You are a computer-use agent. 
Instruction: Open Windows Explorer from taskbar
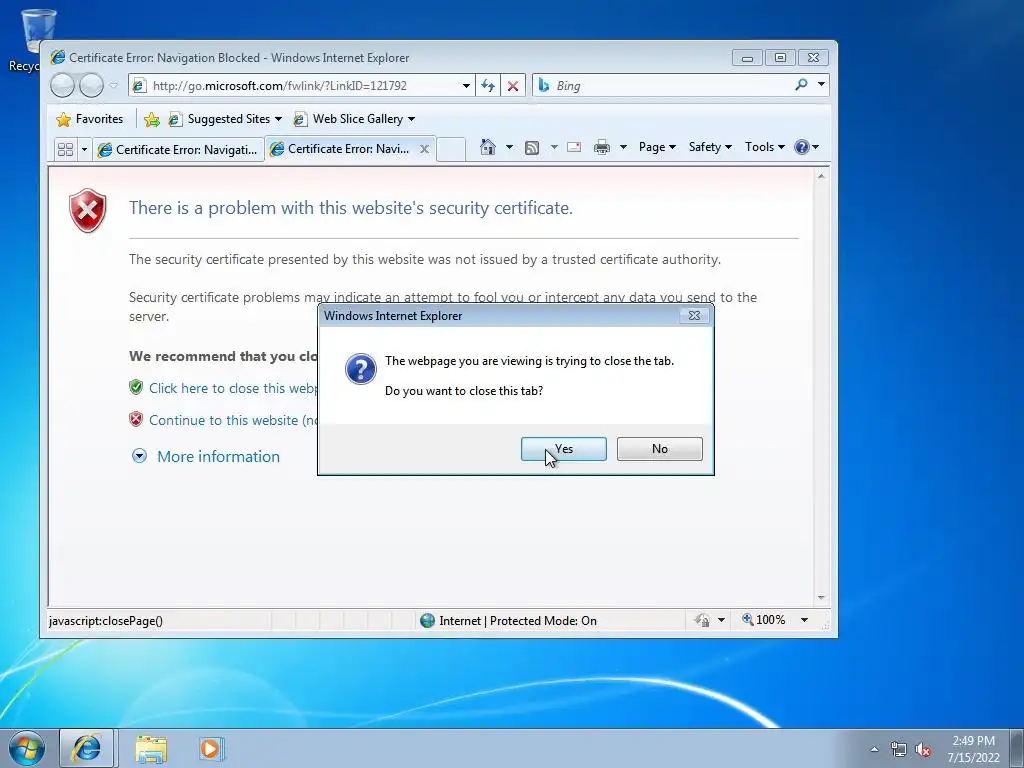click(151, 749)
